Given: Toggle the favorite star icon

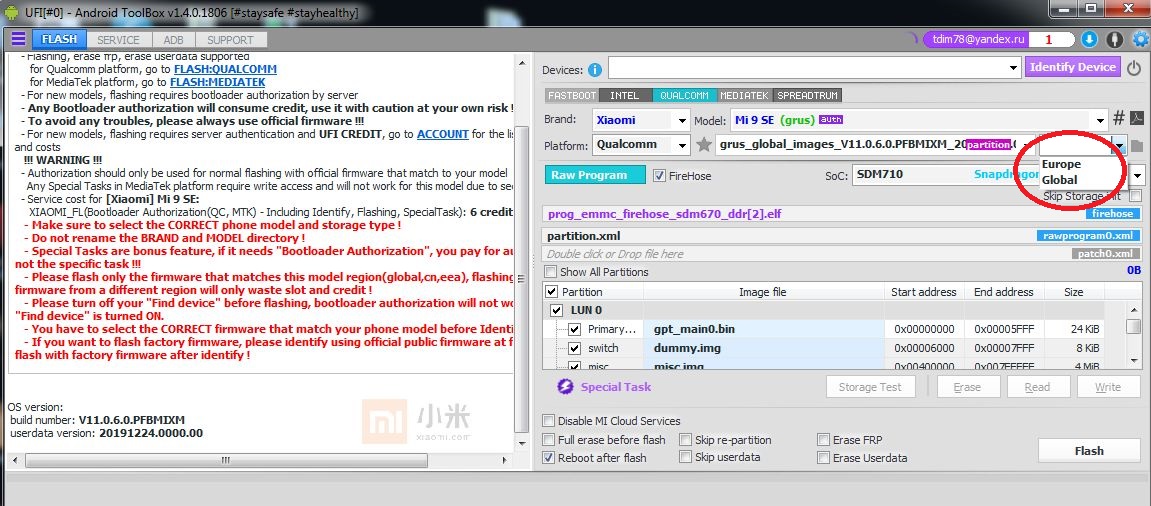Looking at the screenshot, I should pos(703,145).
